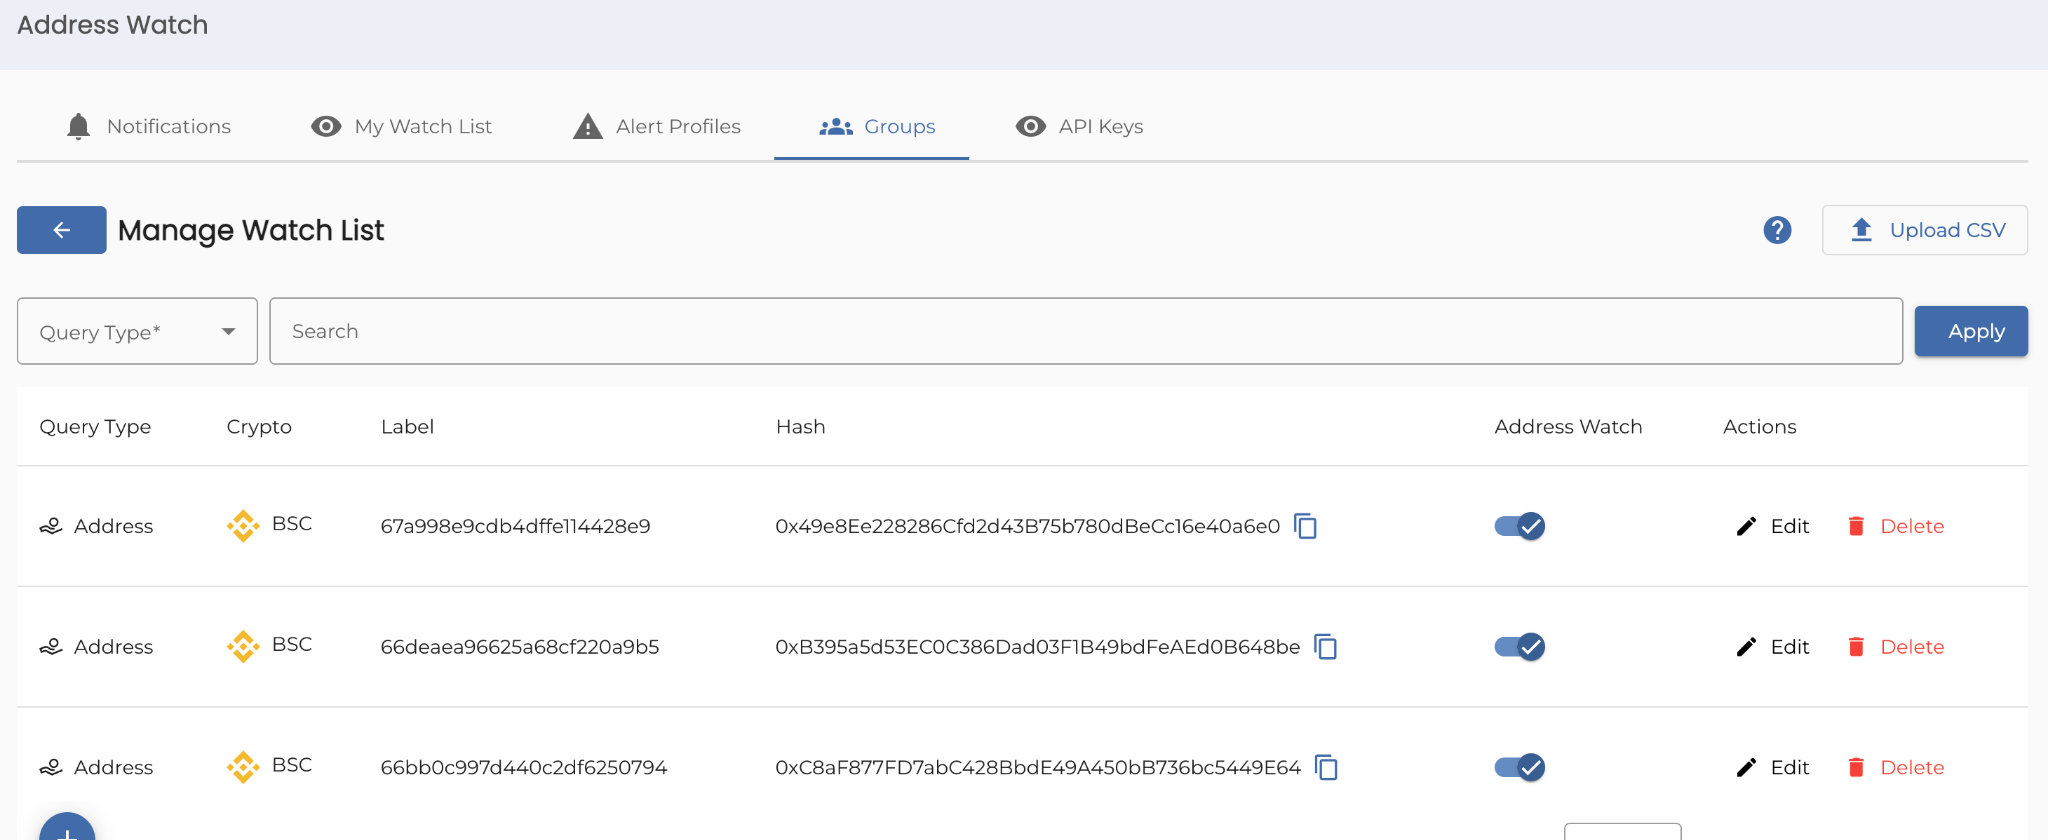Edit the 66deaea96625a68cf220a9b5 entry
Viewport: 2048px width, 840px height.
(1773, 647)
